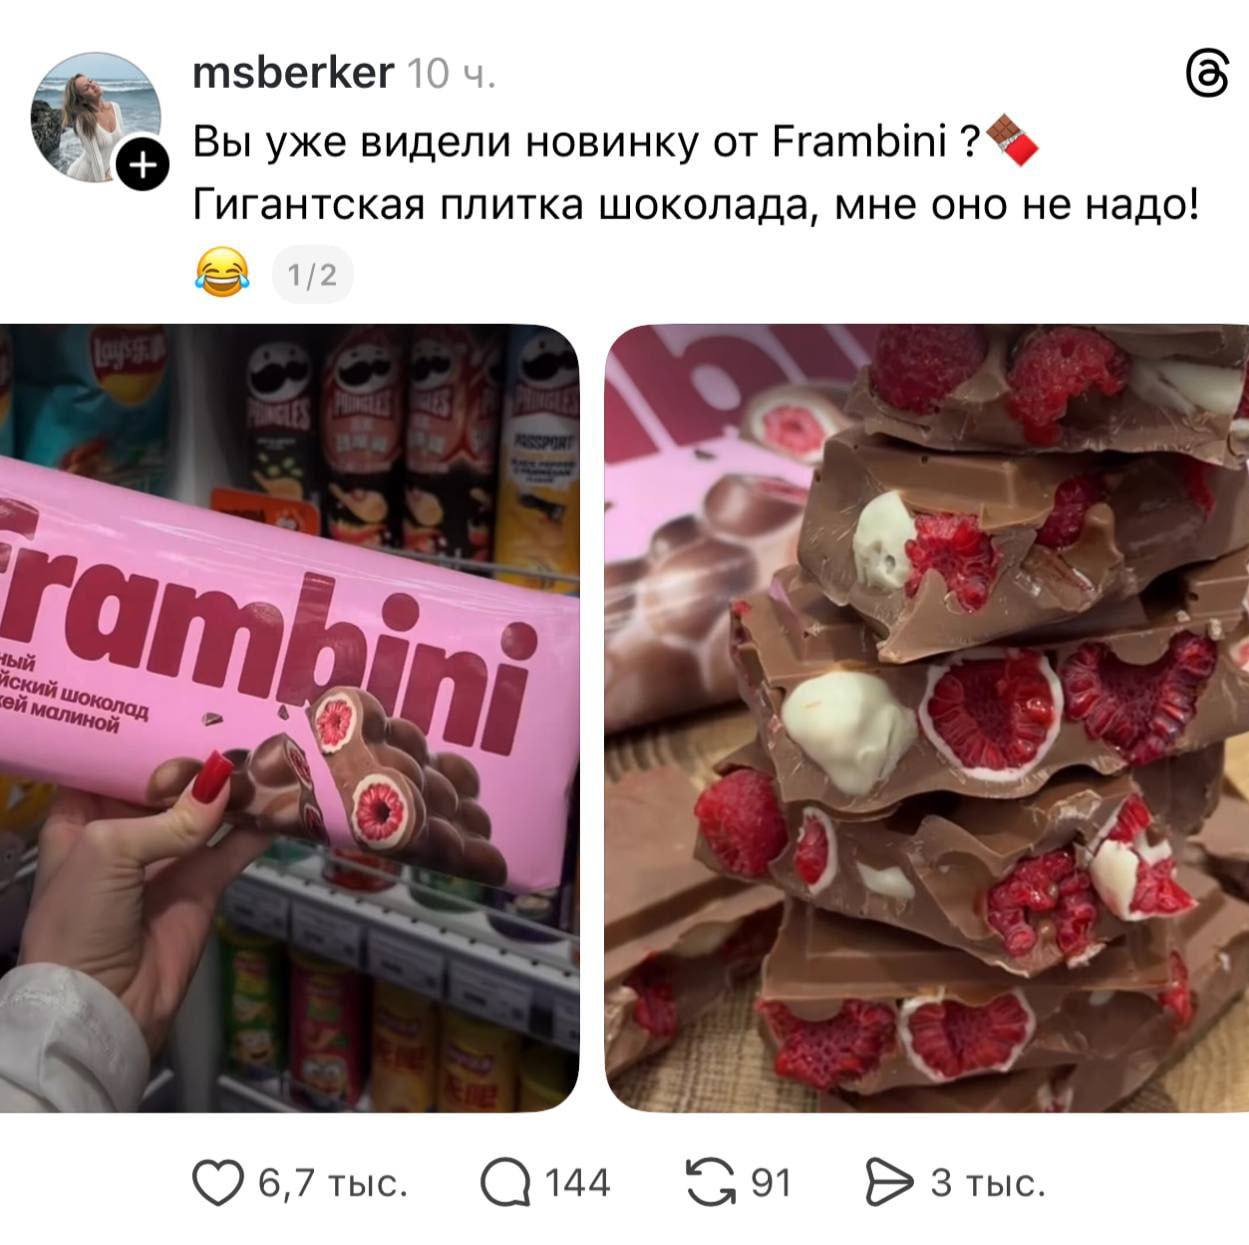Select the 1/2 thread part badge
This screenshot has height=1245, width=1249.
313,274
